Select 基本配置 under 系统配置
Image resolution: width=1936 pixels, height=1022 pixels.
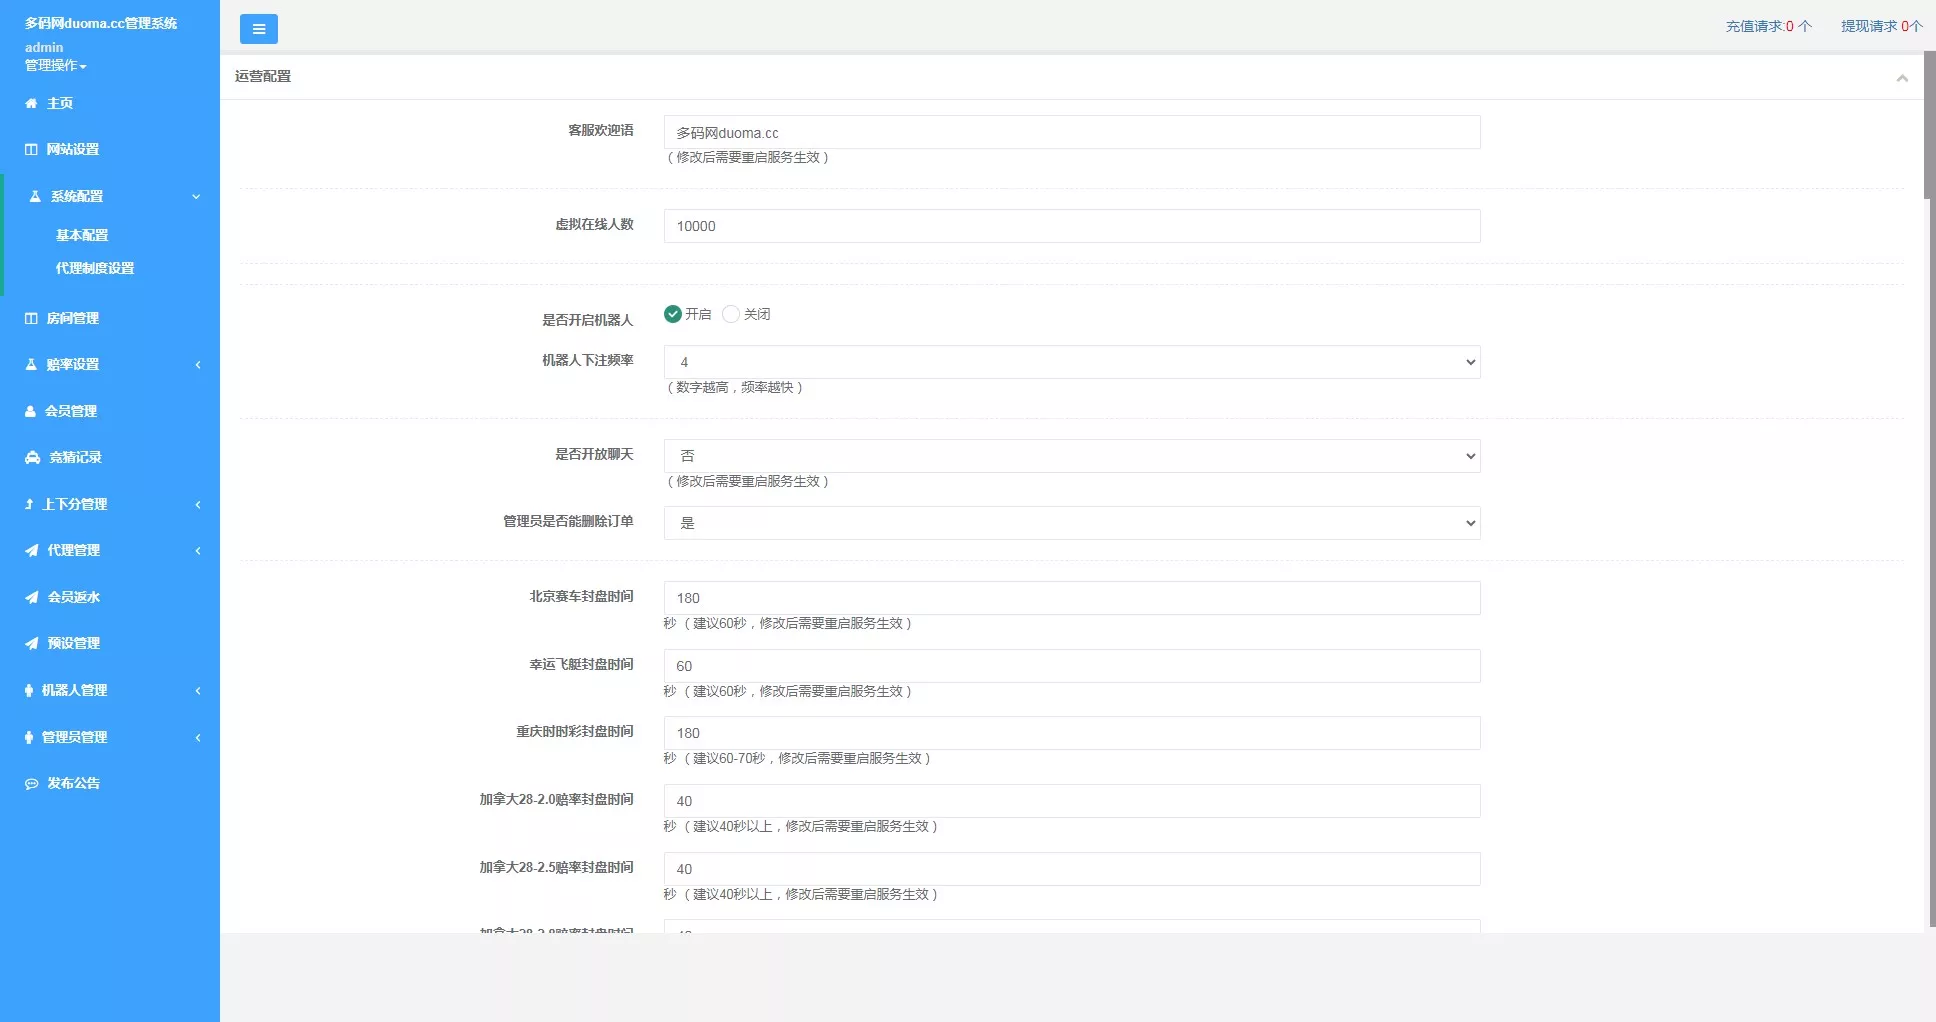[82, 235]
